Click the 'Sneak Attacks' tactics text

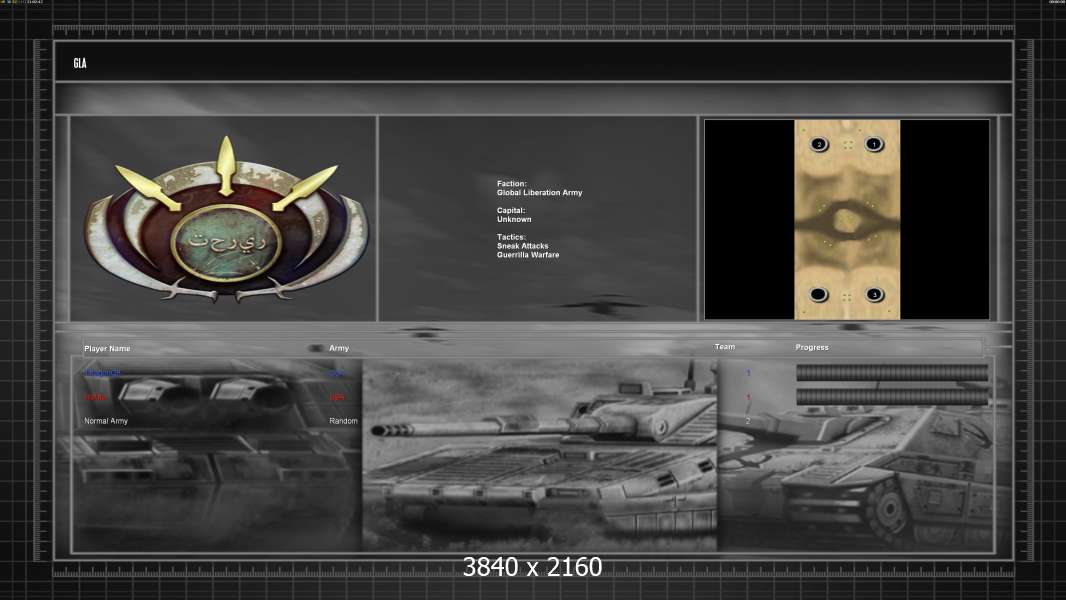(x=522, y=246)
